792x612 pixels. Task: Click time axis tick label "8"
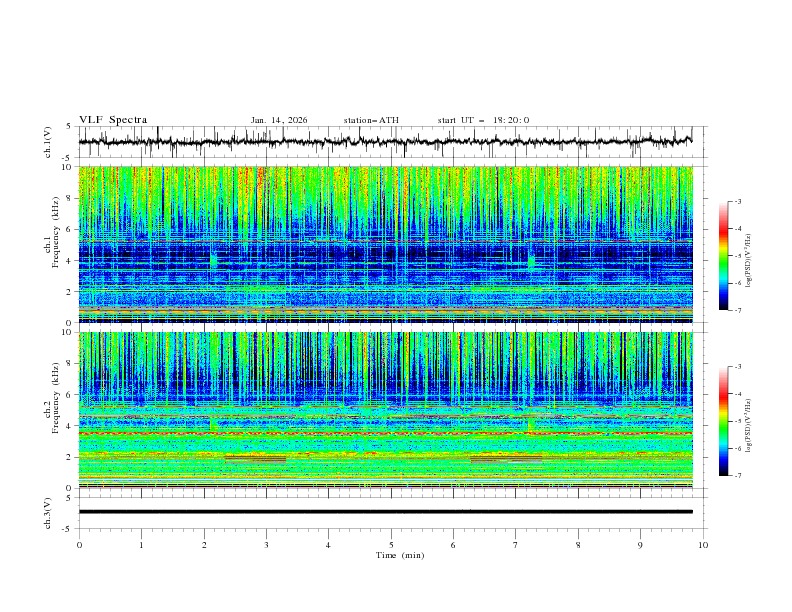578,545
